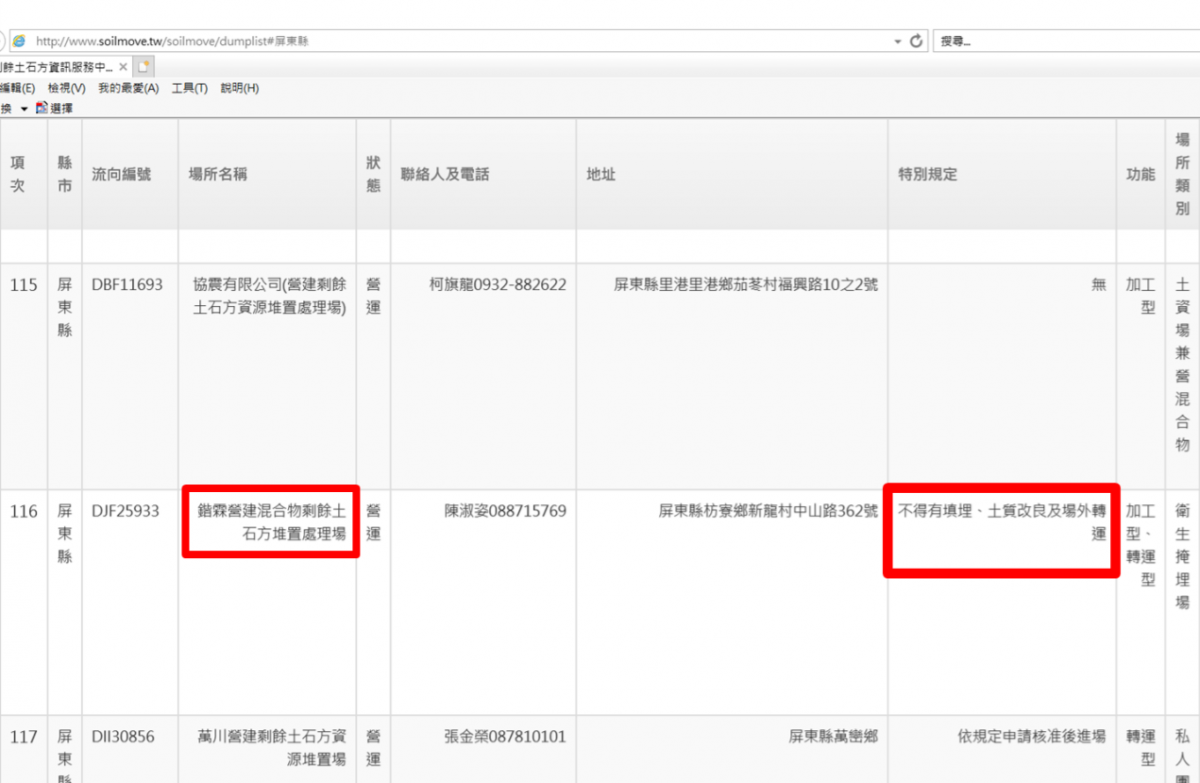The height and width of the screenshot is (783, 1200).
Task: Click special rule 依規定申請核准後進場
Action: coord(1032,737)
